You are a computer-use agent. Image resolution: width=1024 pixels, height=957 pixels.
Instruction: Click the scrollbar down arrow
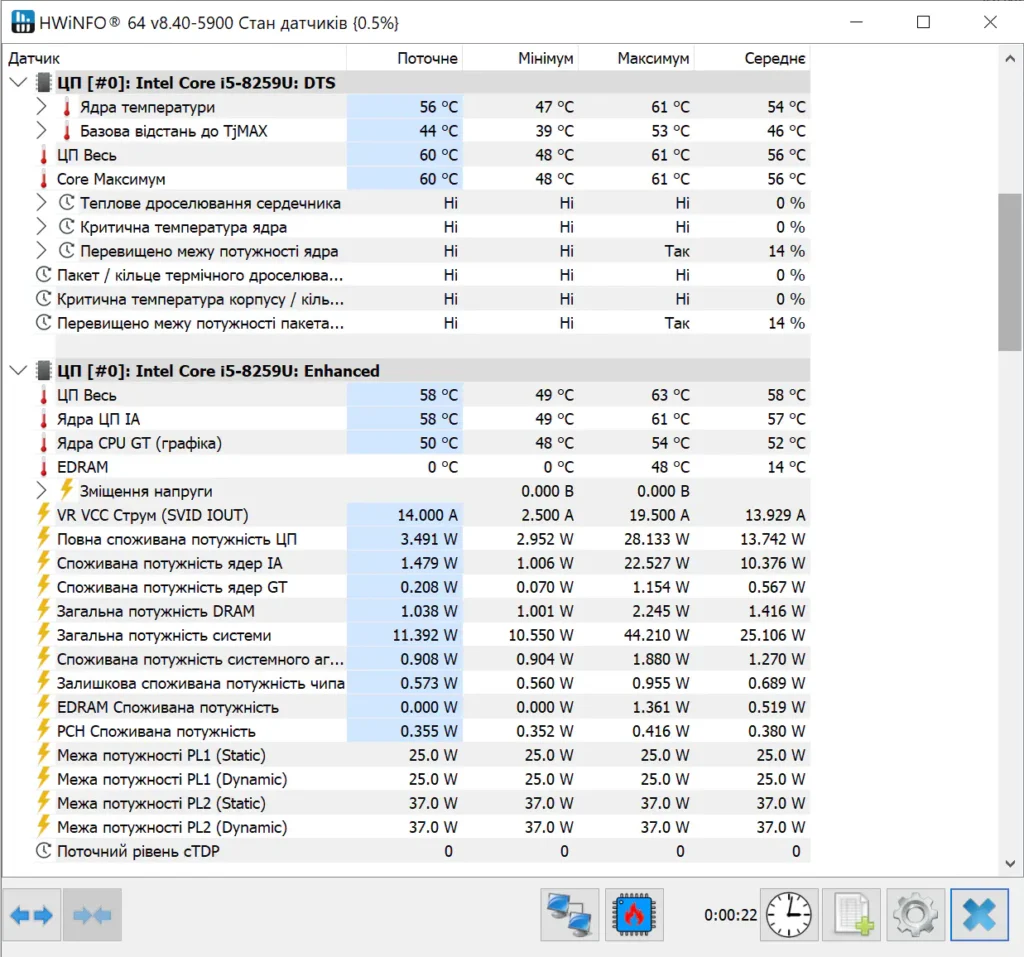click(1010, 864)
